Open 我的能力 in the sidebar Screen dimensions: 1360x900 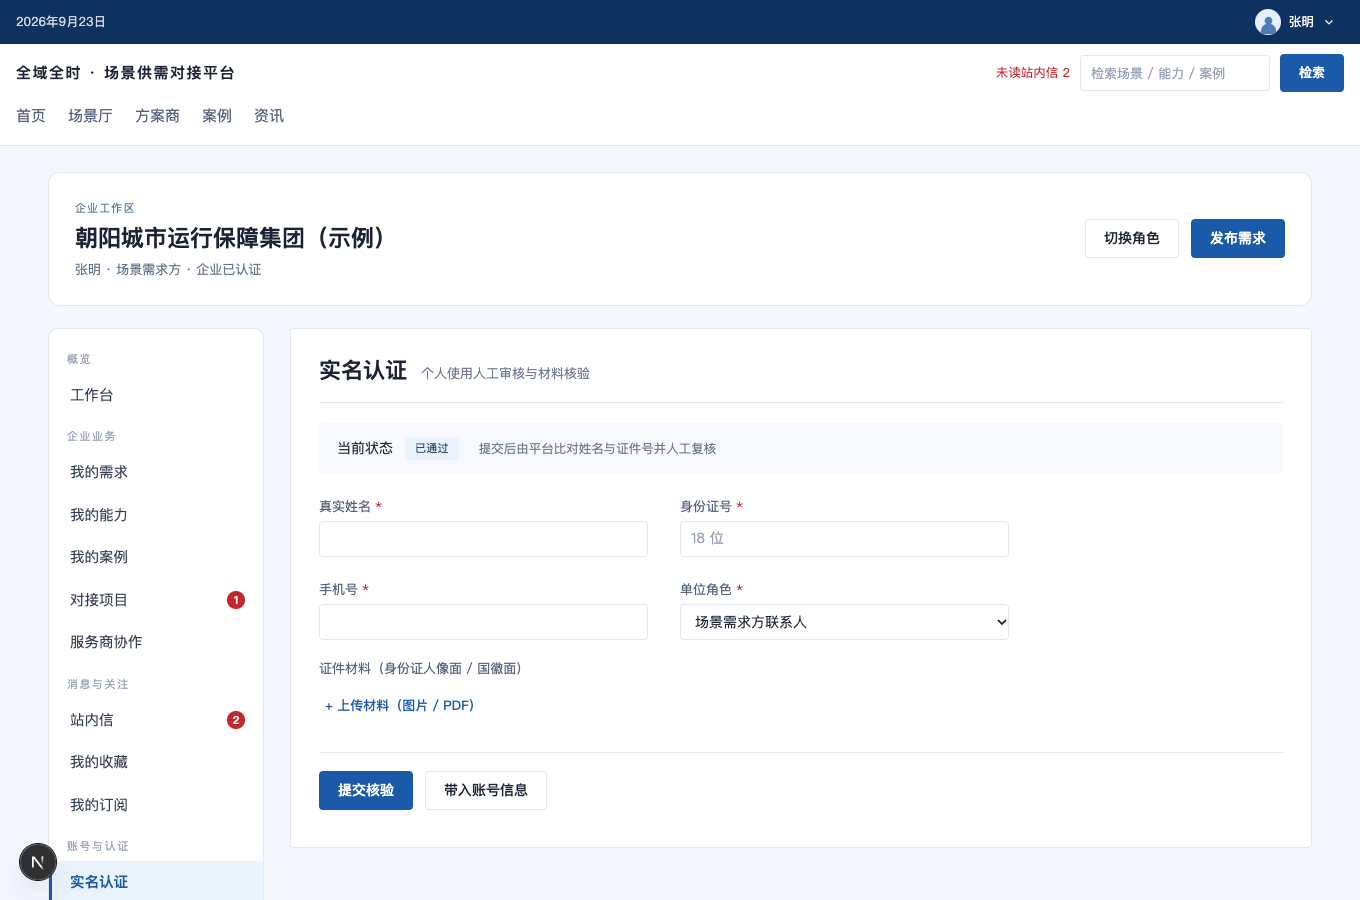(156, 515)
